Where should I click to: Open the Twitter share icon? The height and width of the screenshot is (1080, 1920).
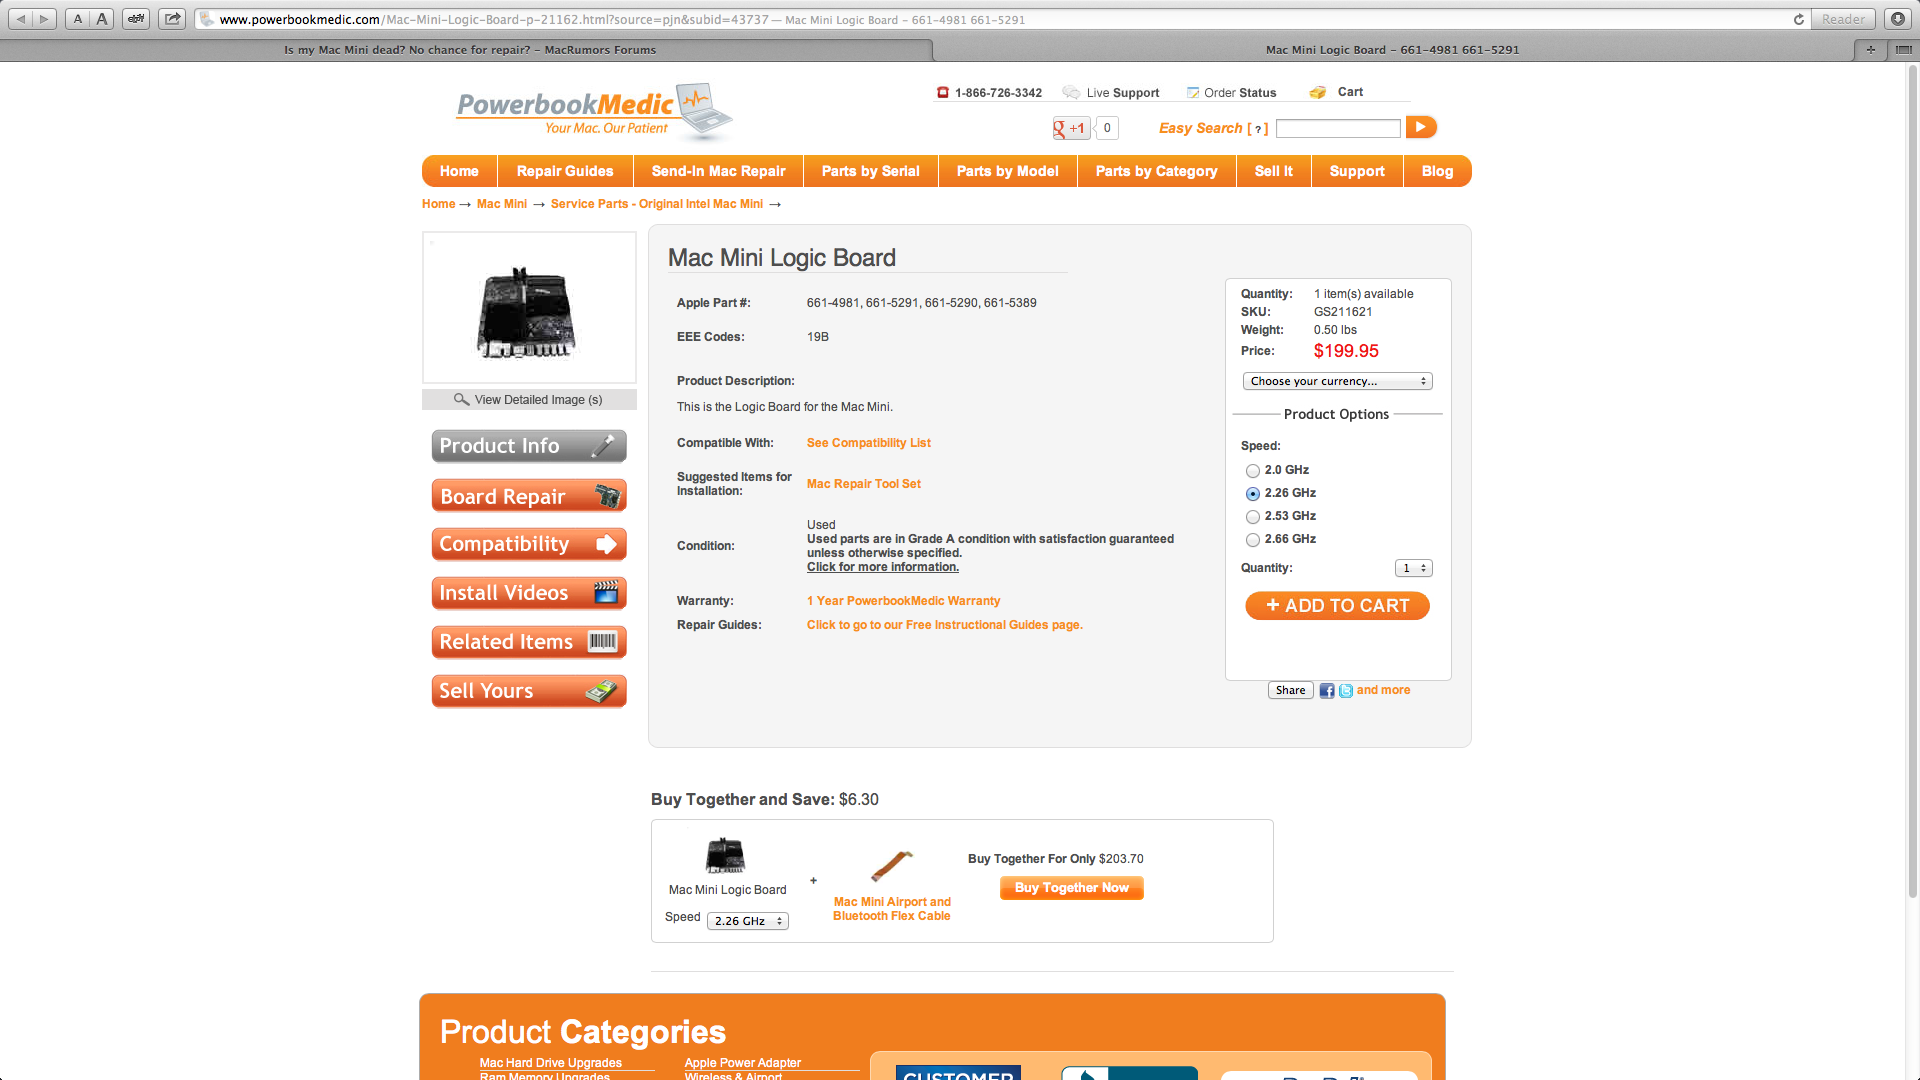1346,691
